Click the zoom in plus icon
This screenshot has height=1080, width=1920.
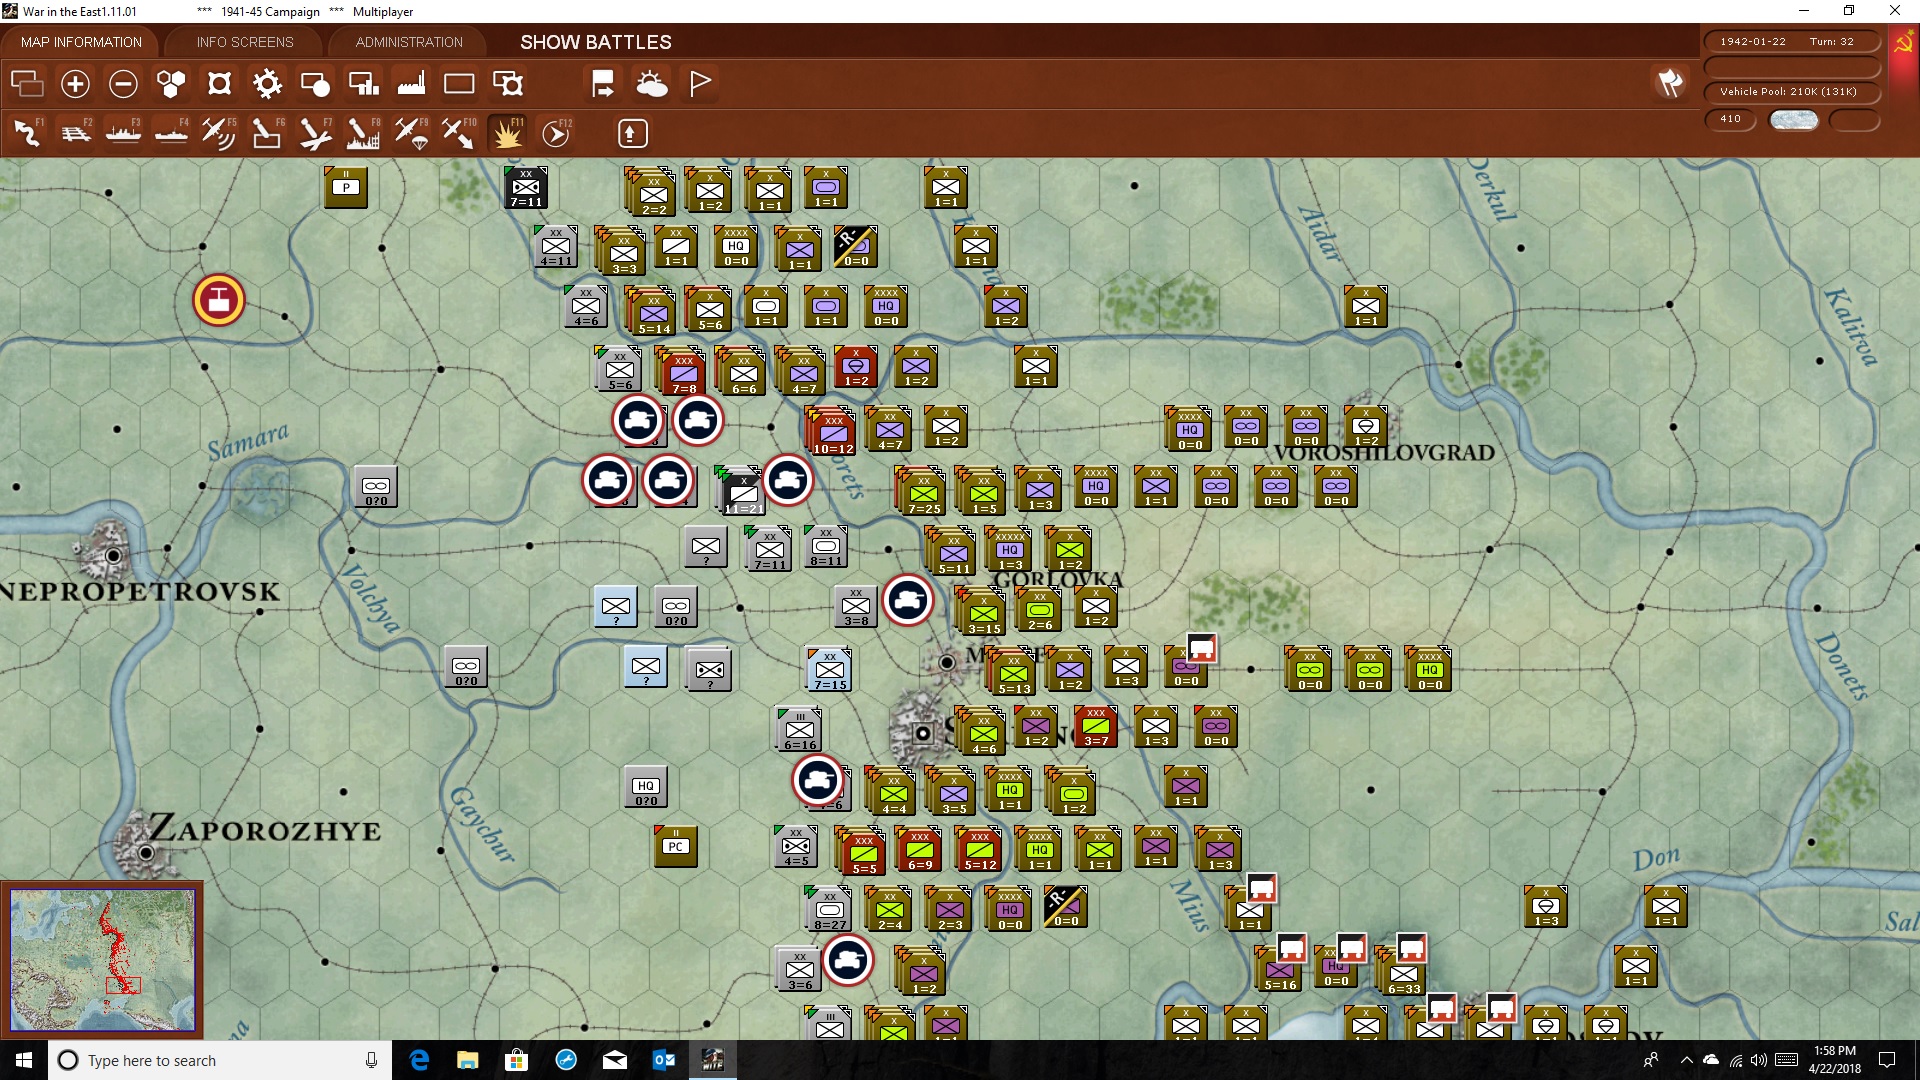click(x=75, y=84)
